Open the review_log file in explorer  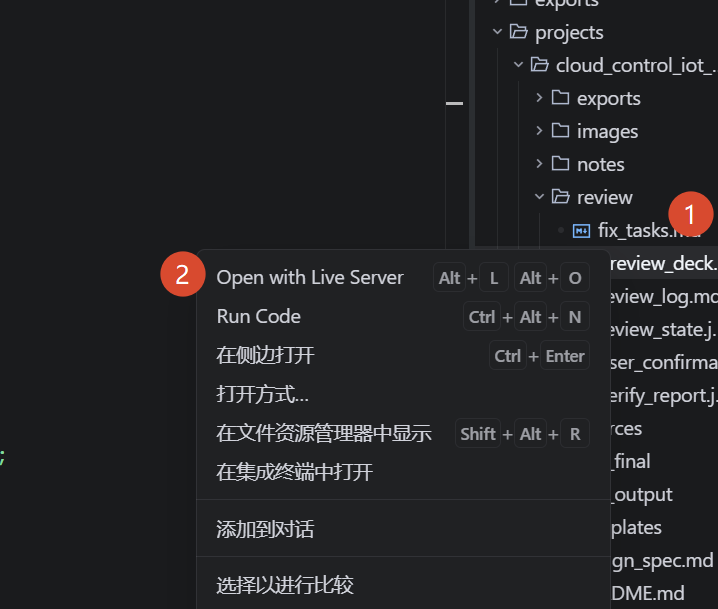[x=662, y=296]
